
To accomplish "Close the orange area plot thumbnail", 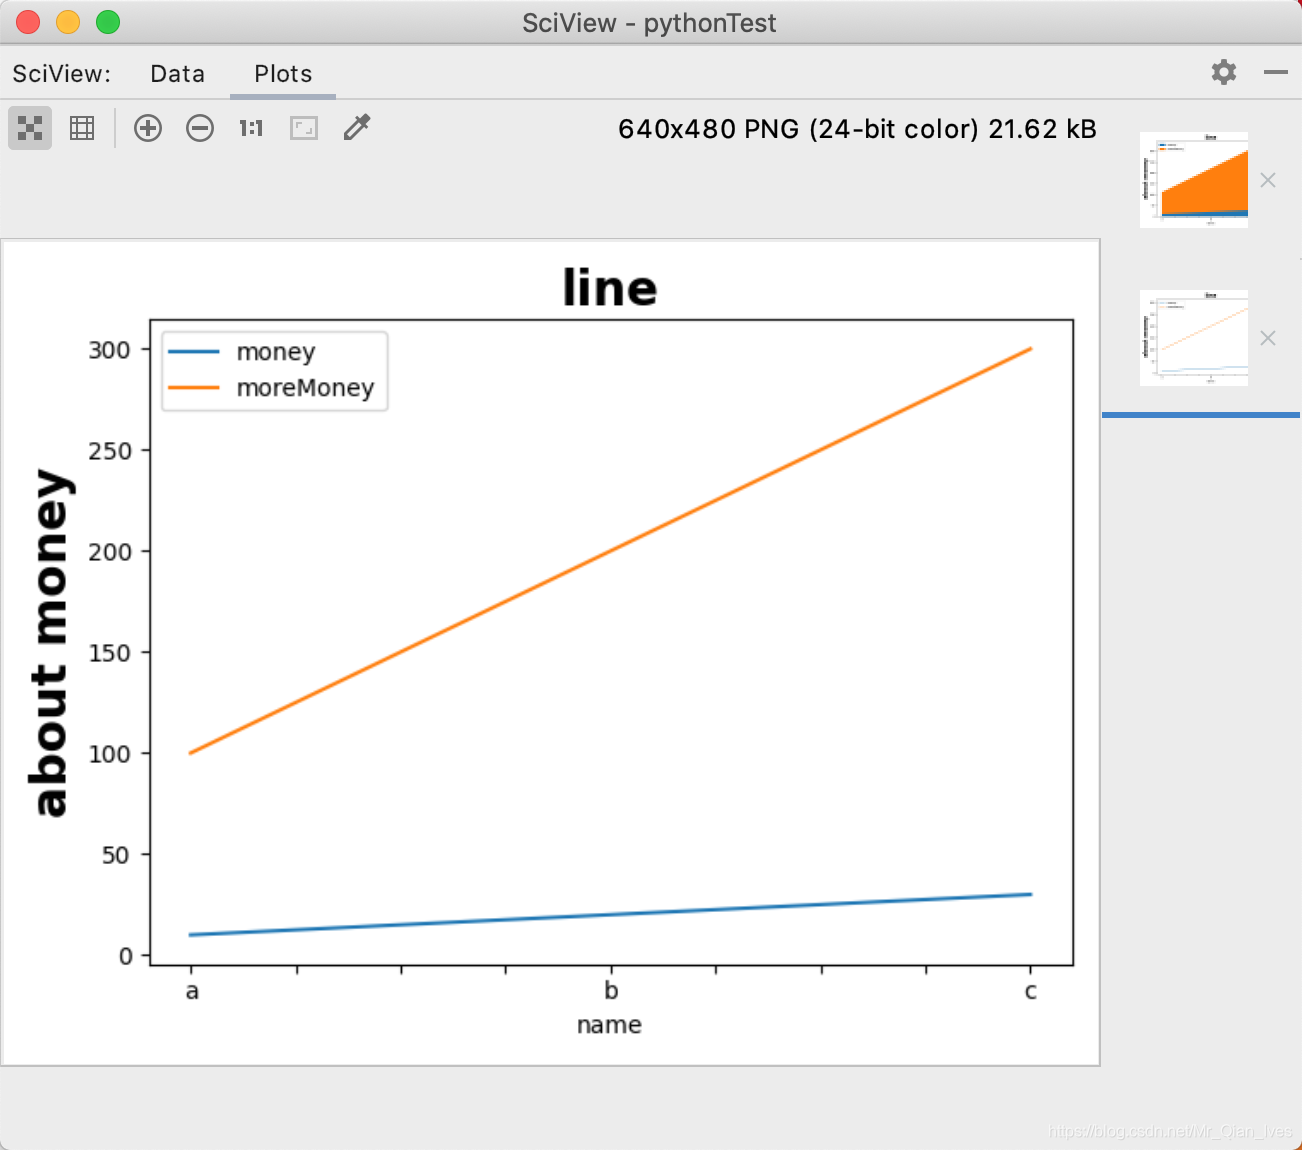I will 1268,180.
